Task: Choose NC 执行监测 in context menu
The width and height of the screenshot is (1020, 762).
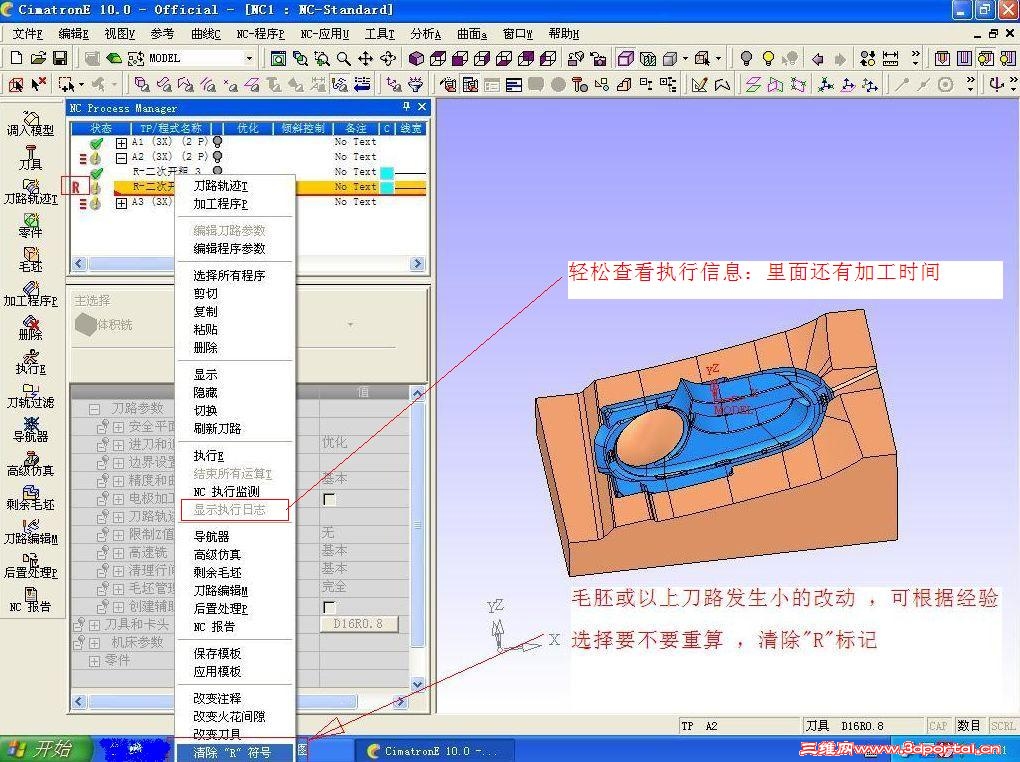Action: click(226, 492)
